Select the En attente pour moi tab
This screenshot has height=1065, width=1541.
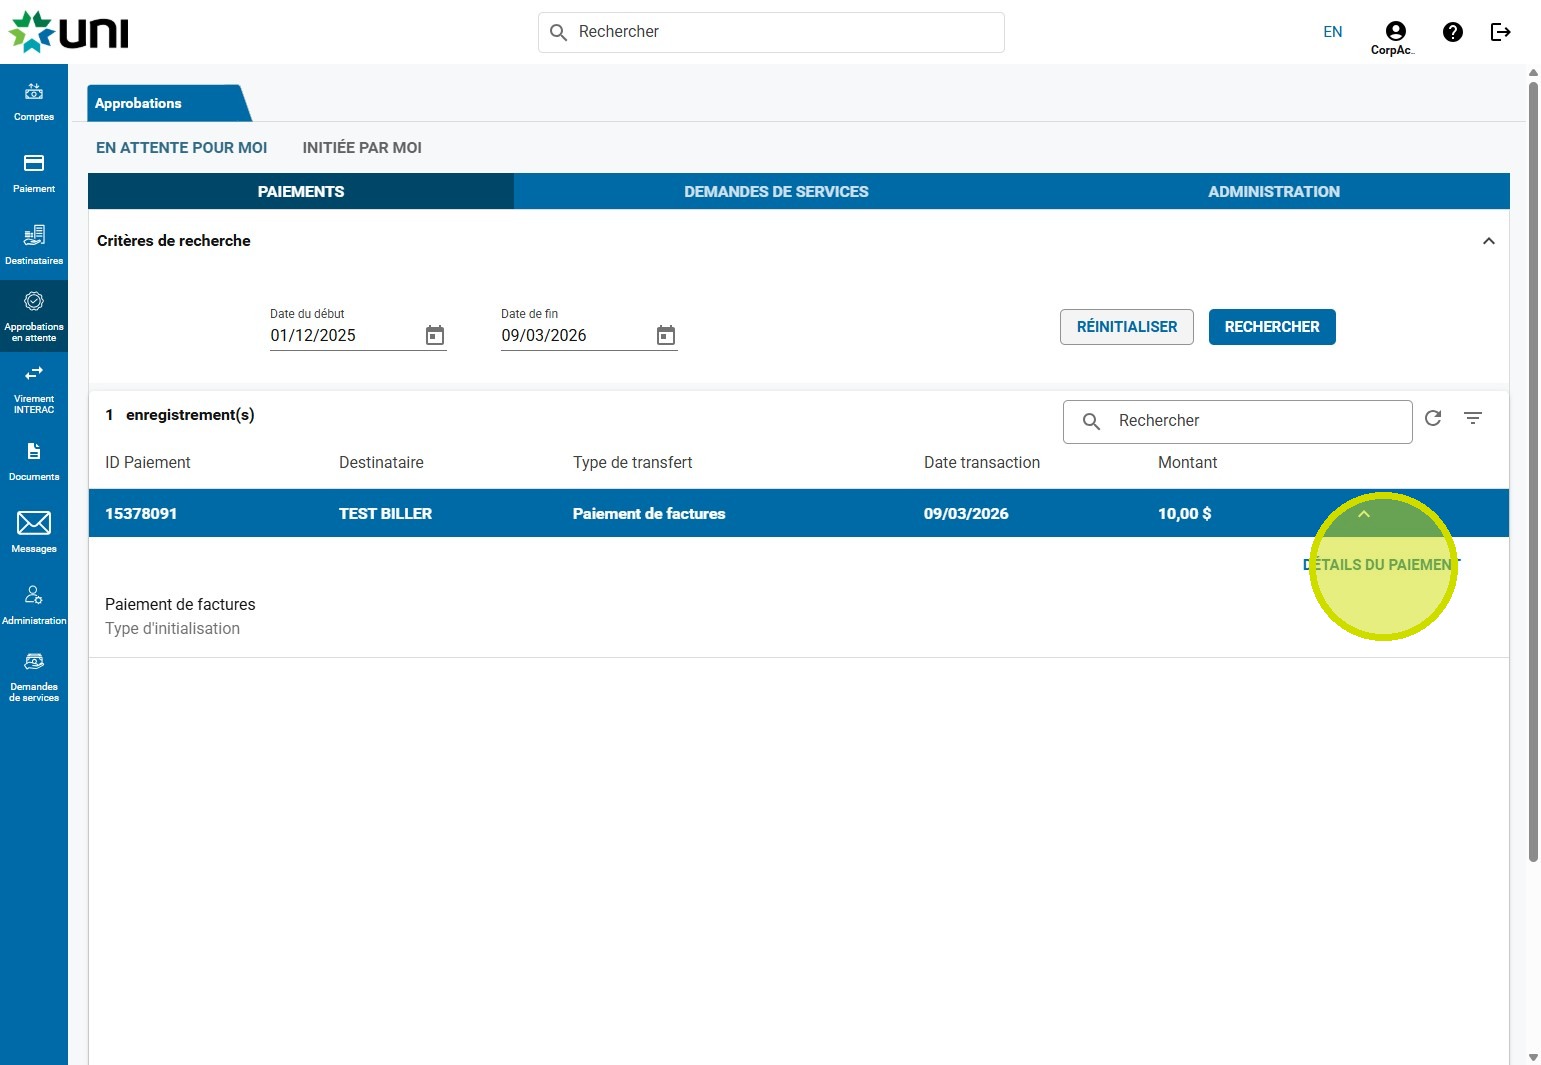pos(182,148)
